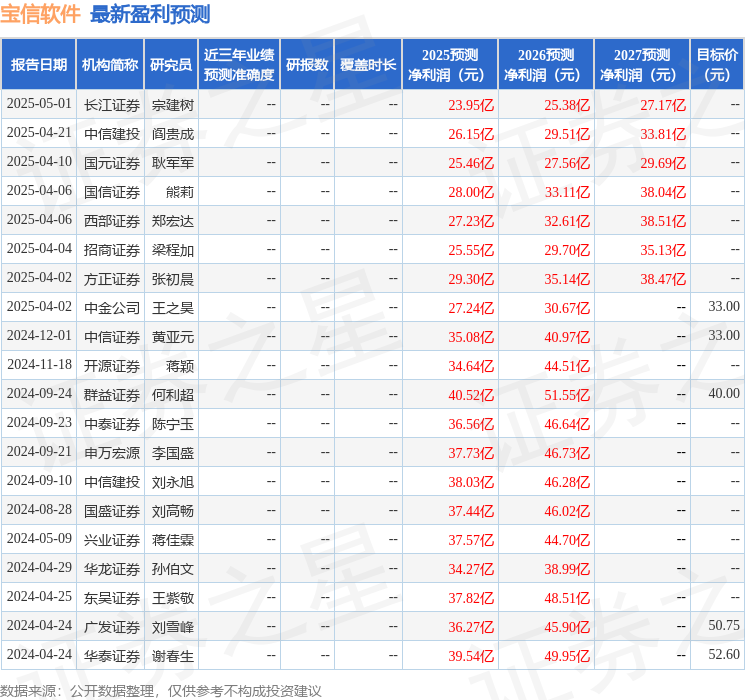The height and width of the screenshot is (700, 745).
Task: Click the 2027预测净利润 column header
Action: [x=642, y=65]
